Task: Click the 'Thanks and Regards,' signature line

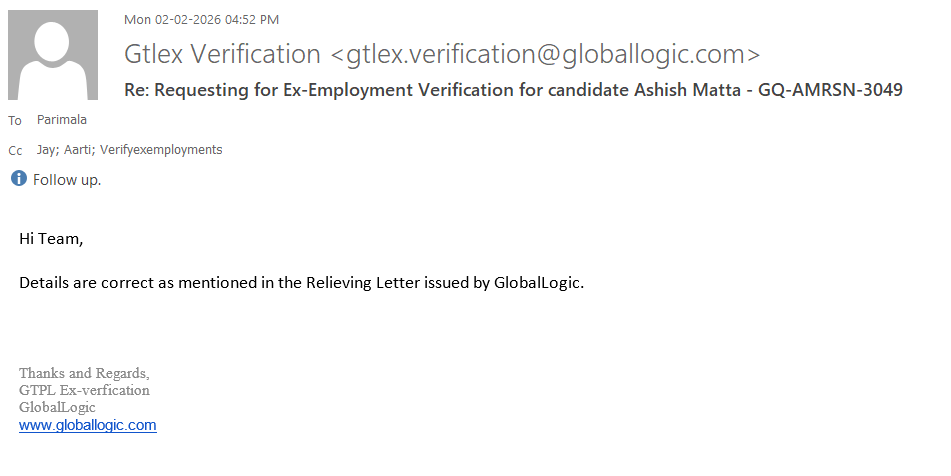Action: click(x=84, y=373)
